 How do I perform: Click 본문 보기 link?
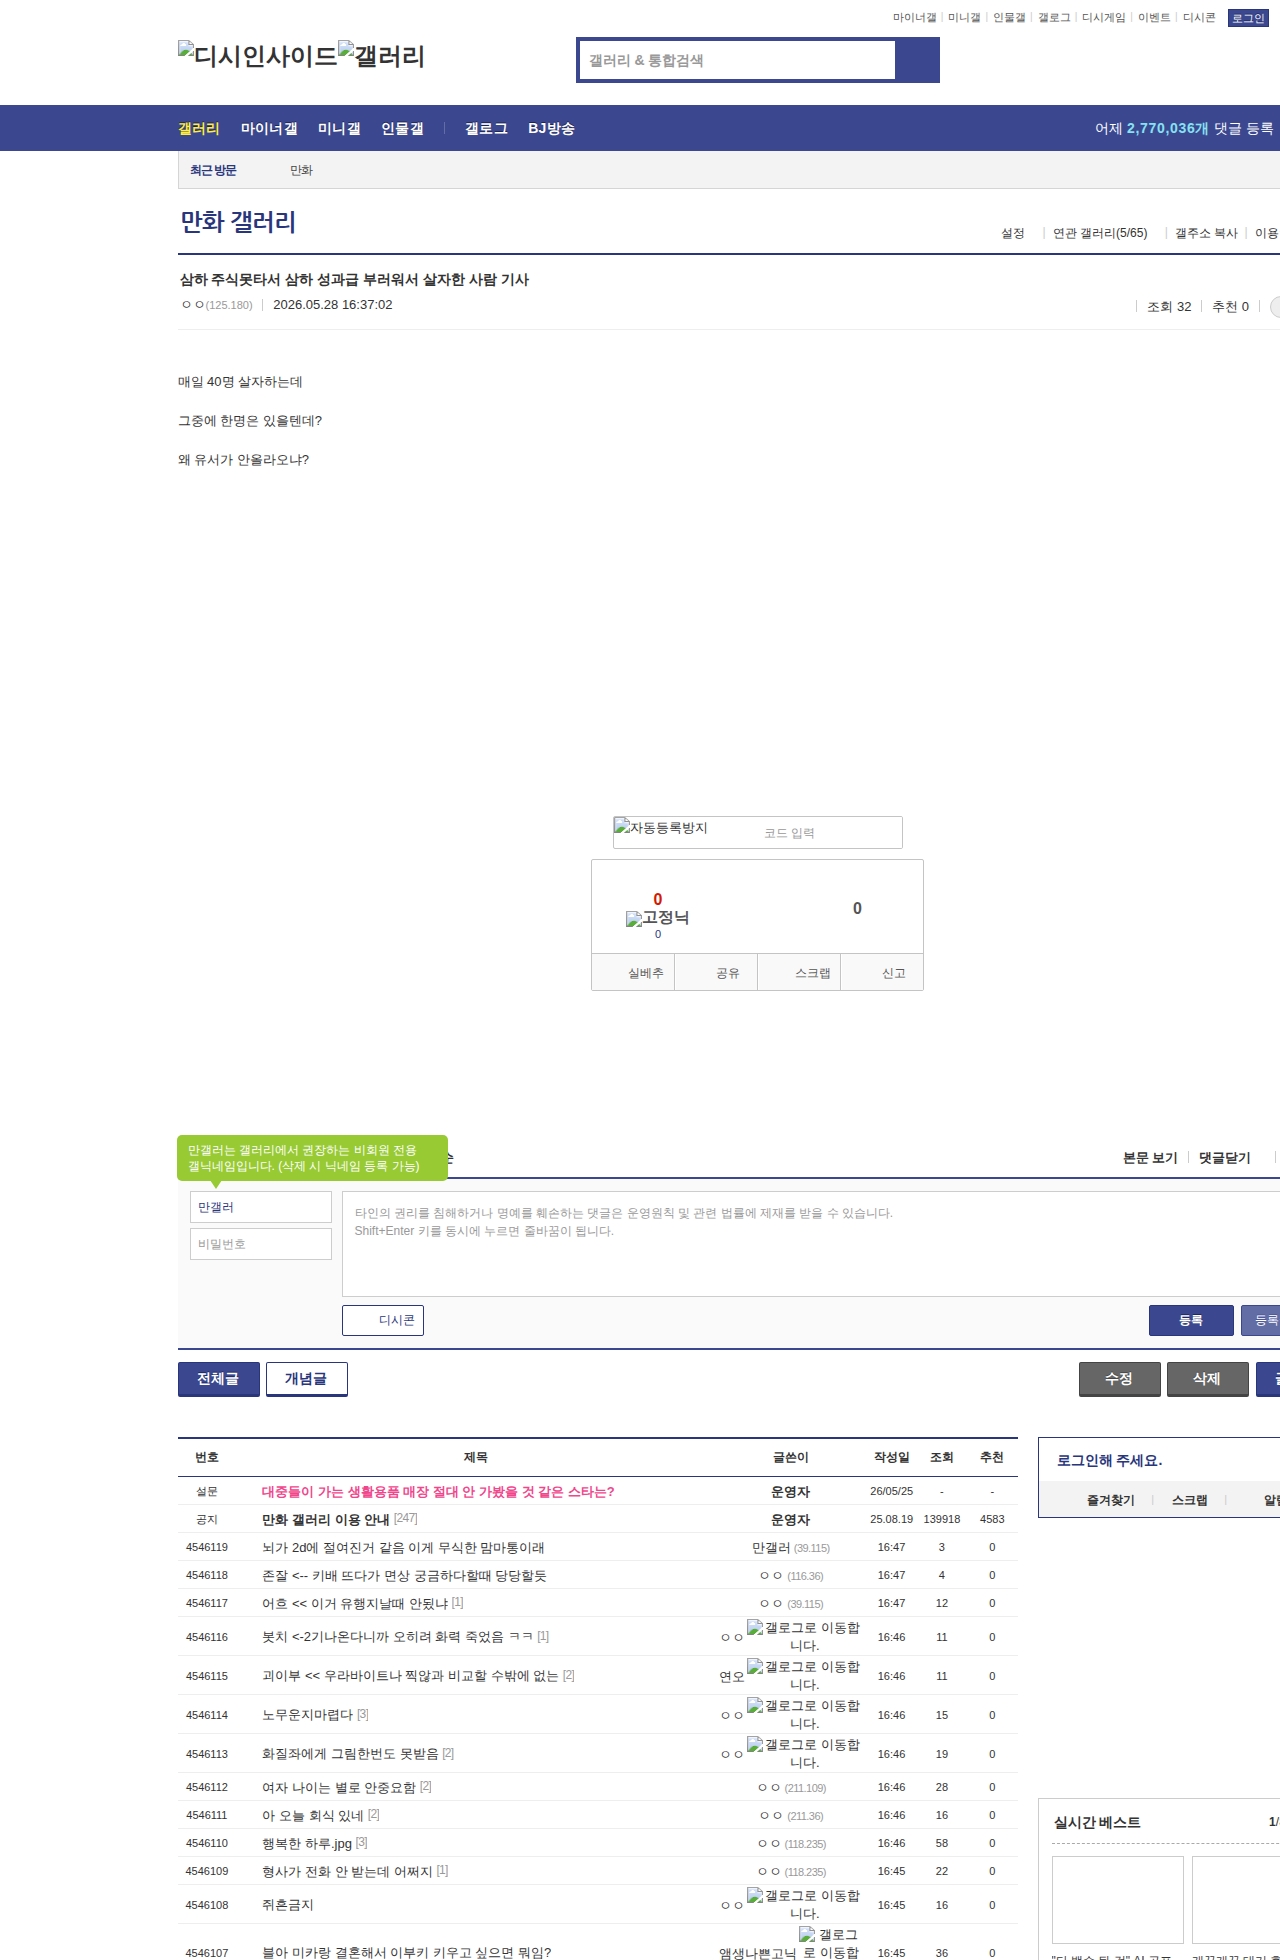(1150, 1158)
